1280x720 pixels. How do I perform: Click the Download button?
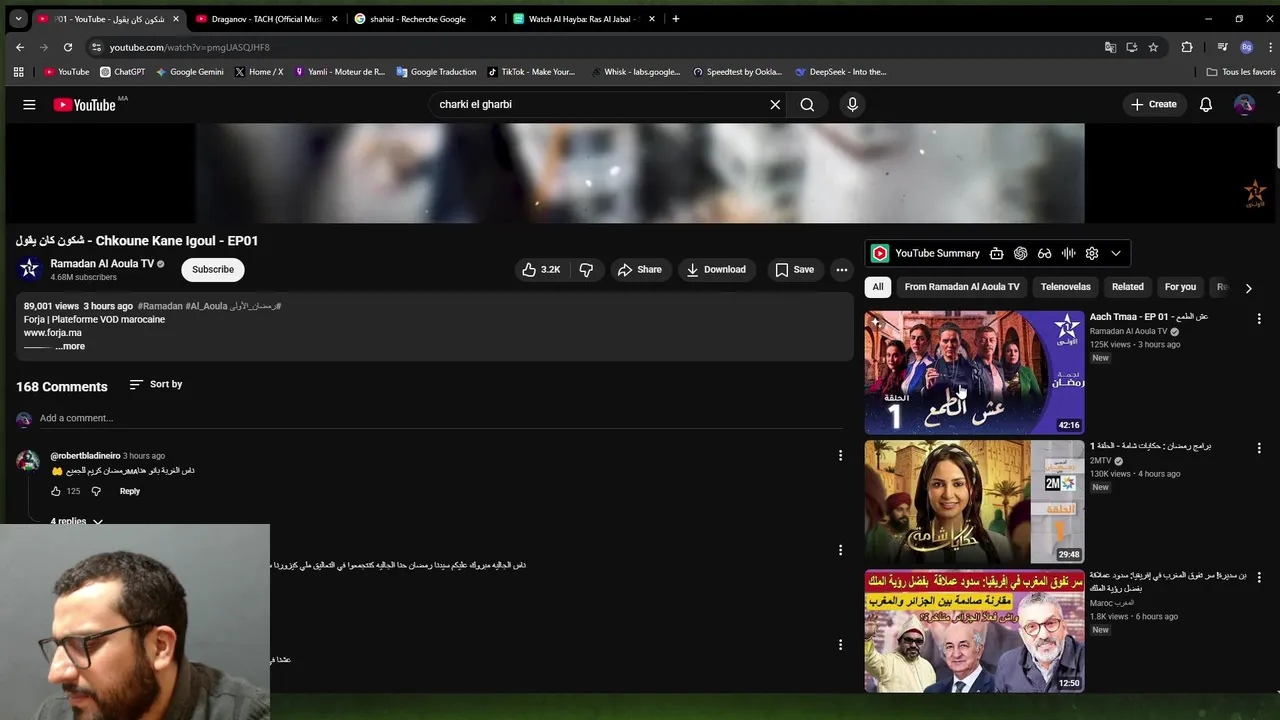pyautogui.click(x=716, y=269)
